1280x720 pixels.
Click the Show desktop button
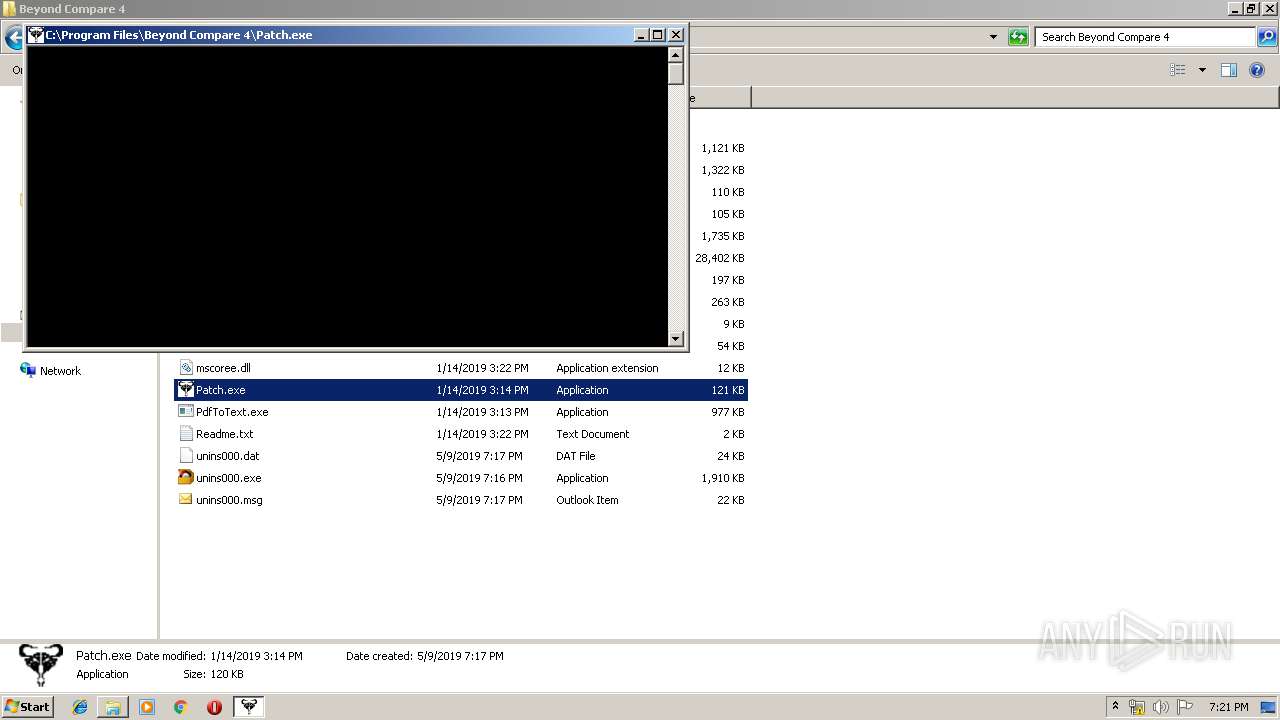(1269, 707)
